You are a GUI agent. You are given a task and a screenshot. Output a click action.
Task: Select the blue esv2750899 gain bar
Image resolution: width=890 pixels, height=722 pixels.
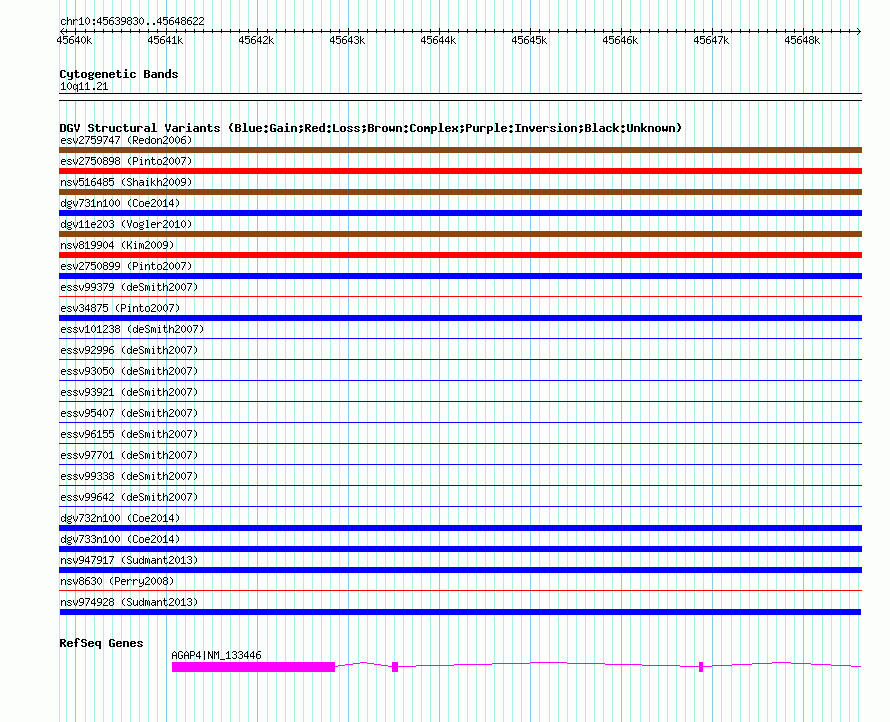point(460,276)
